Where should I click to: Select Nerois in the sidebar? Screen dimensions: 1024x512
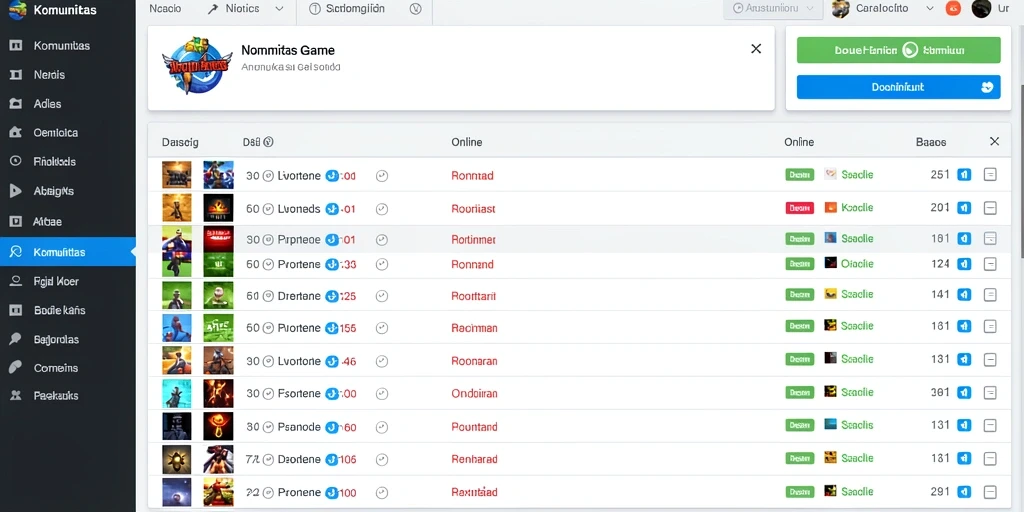[x=49, y=74]
